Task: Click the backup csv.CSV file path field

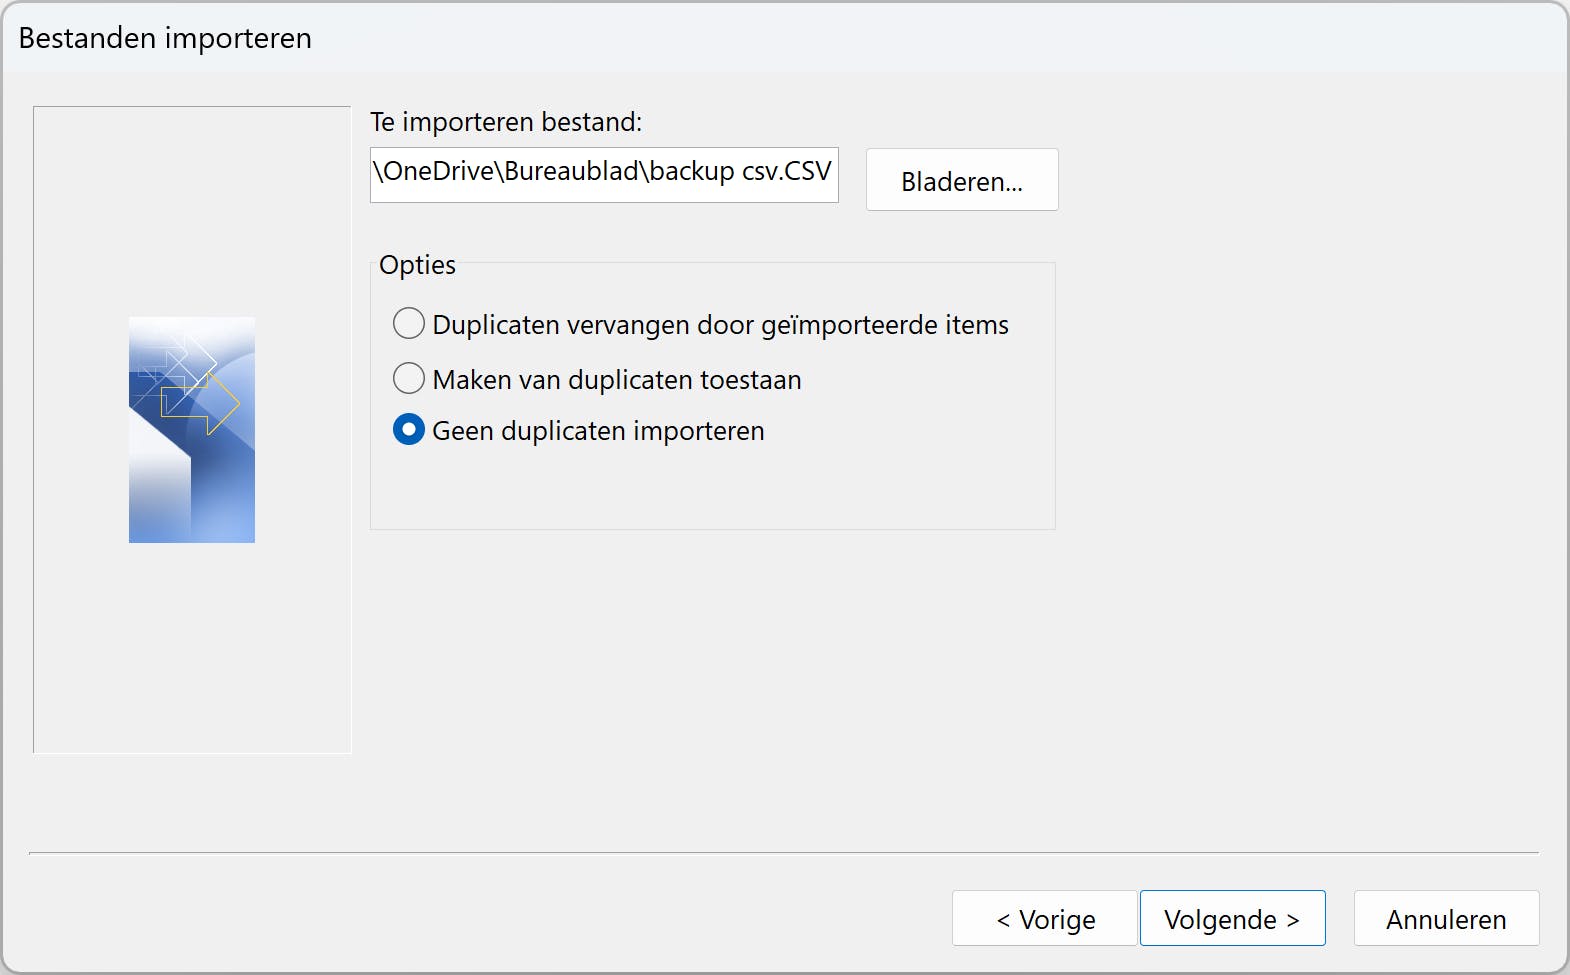Action: 604,174
